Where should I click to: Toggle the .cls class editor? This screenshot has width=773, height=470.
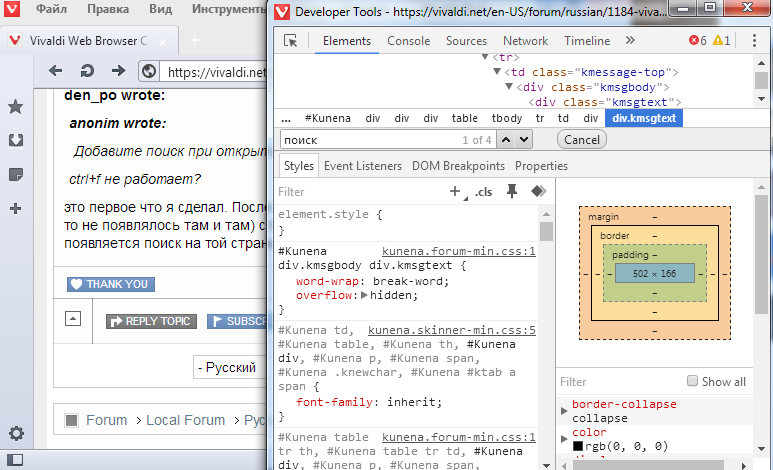pos(483,192)
